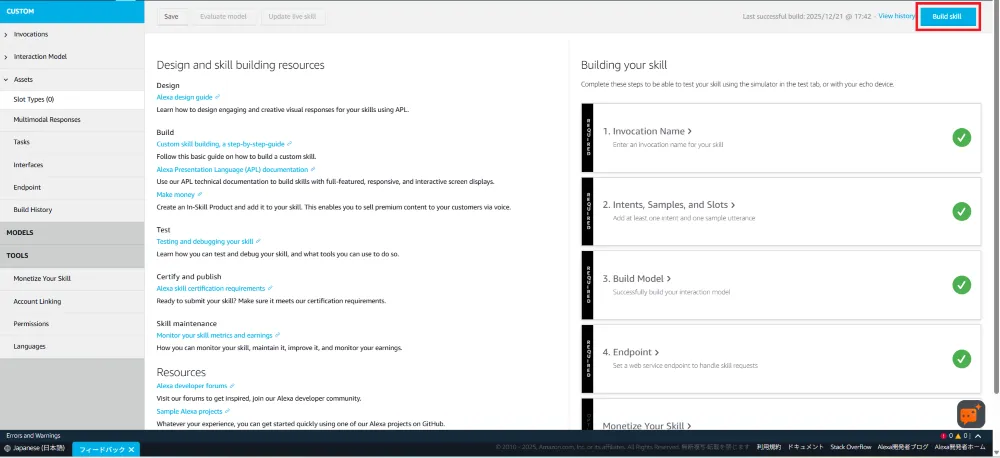
Task: Click the orange chat assistant icon
Action: tap(970, 413)
